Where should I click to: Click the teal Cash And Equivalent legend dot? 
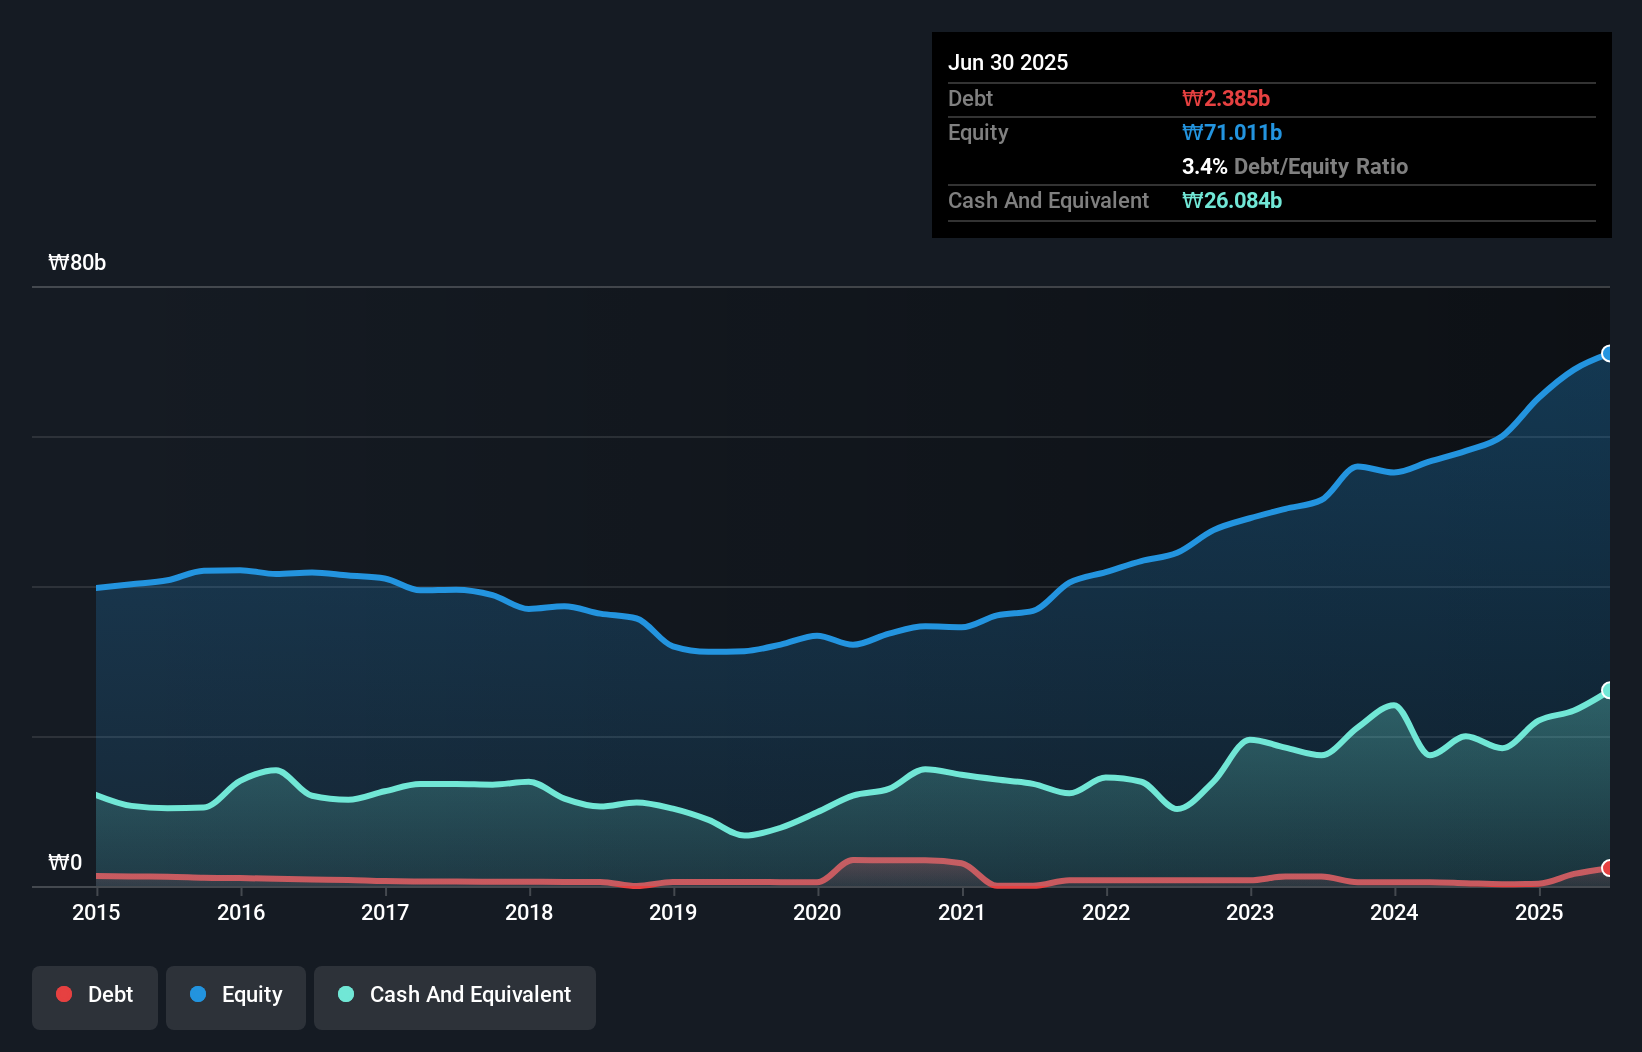345,994
